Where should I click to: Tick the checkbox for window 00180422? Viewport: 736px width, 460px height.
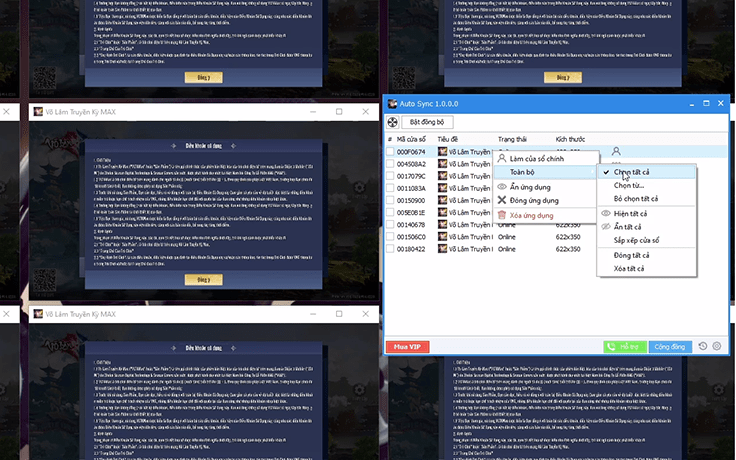[390, 249]
